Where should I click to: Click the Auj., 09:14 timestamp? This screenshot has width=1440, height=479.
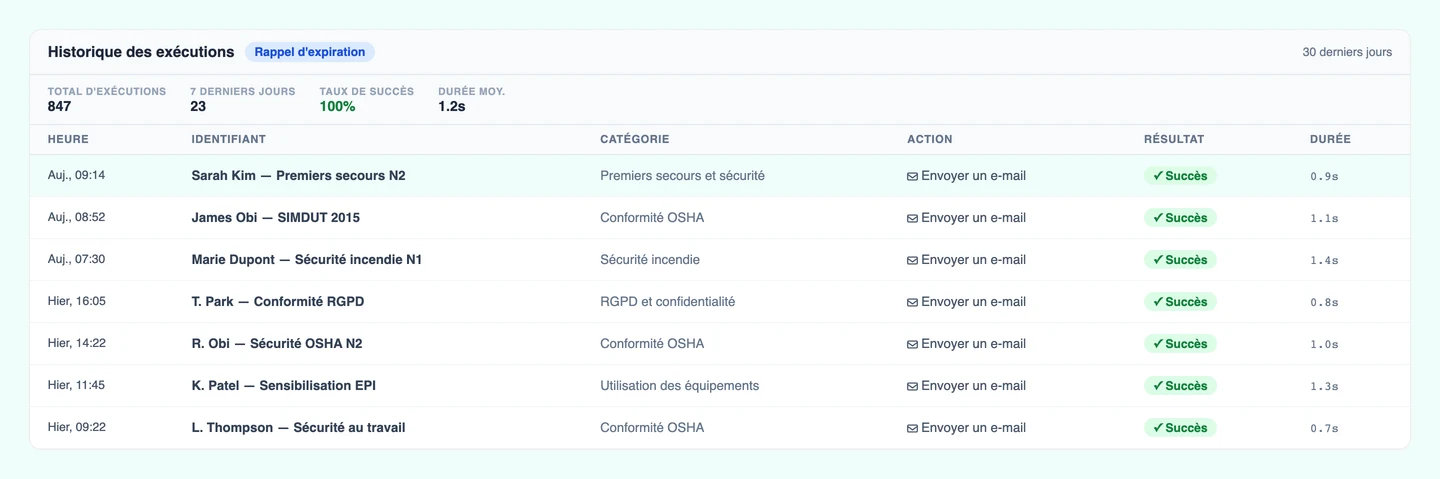tap(76, 176)
